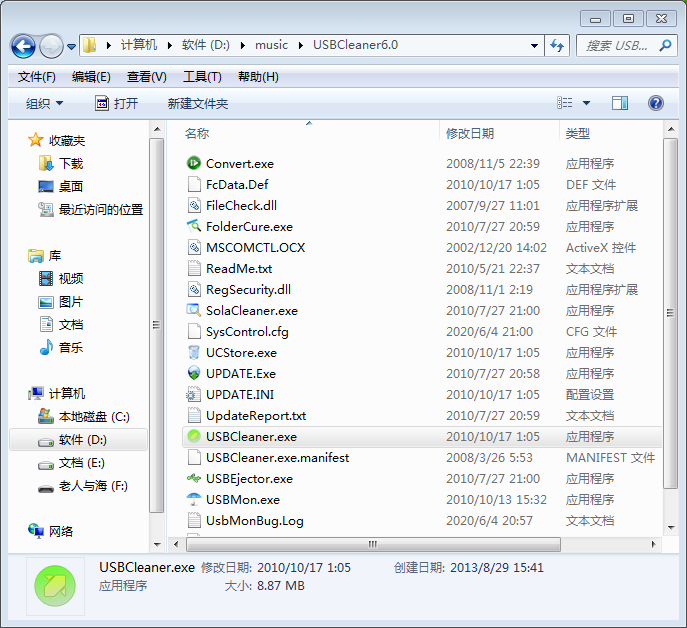
Task: Click the ReadMe.txt document icon
Action: pyautogui.click(x=194, y=269)
